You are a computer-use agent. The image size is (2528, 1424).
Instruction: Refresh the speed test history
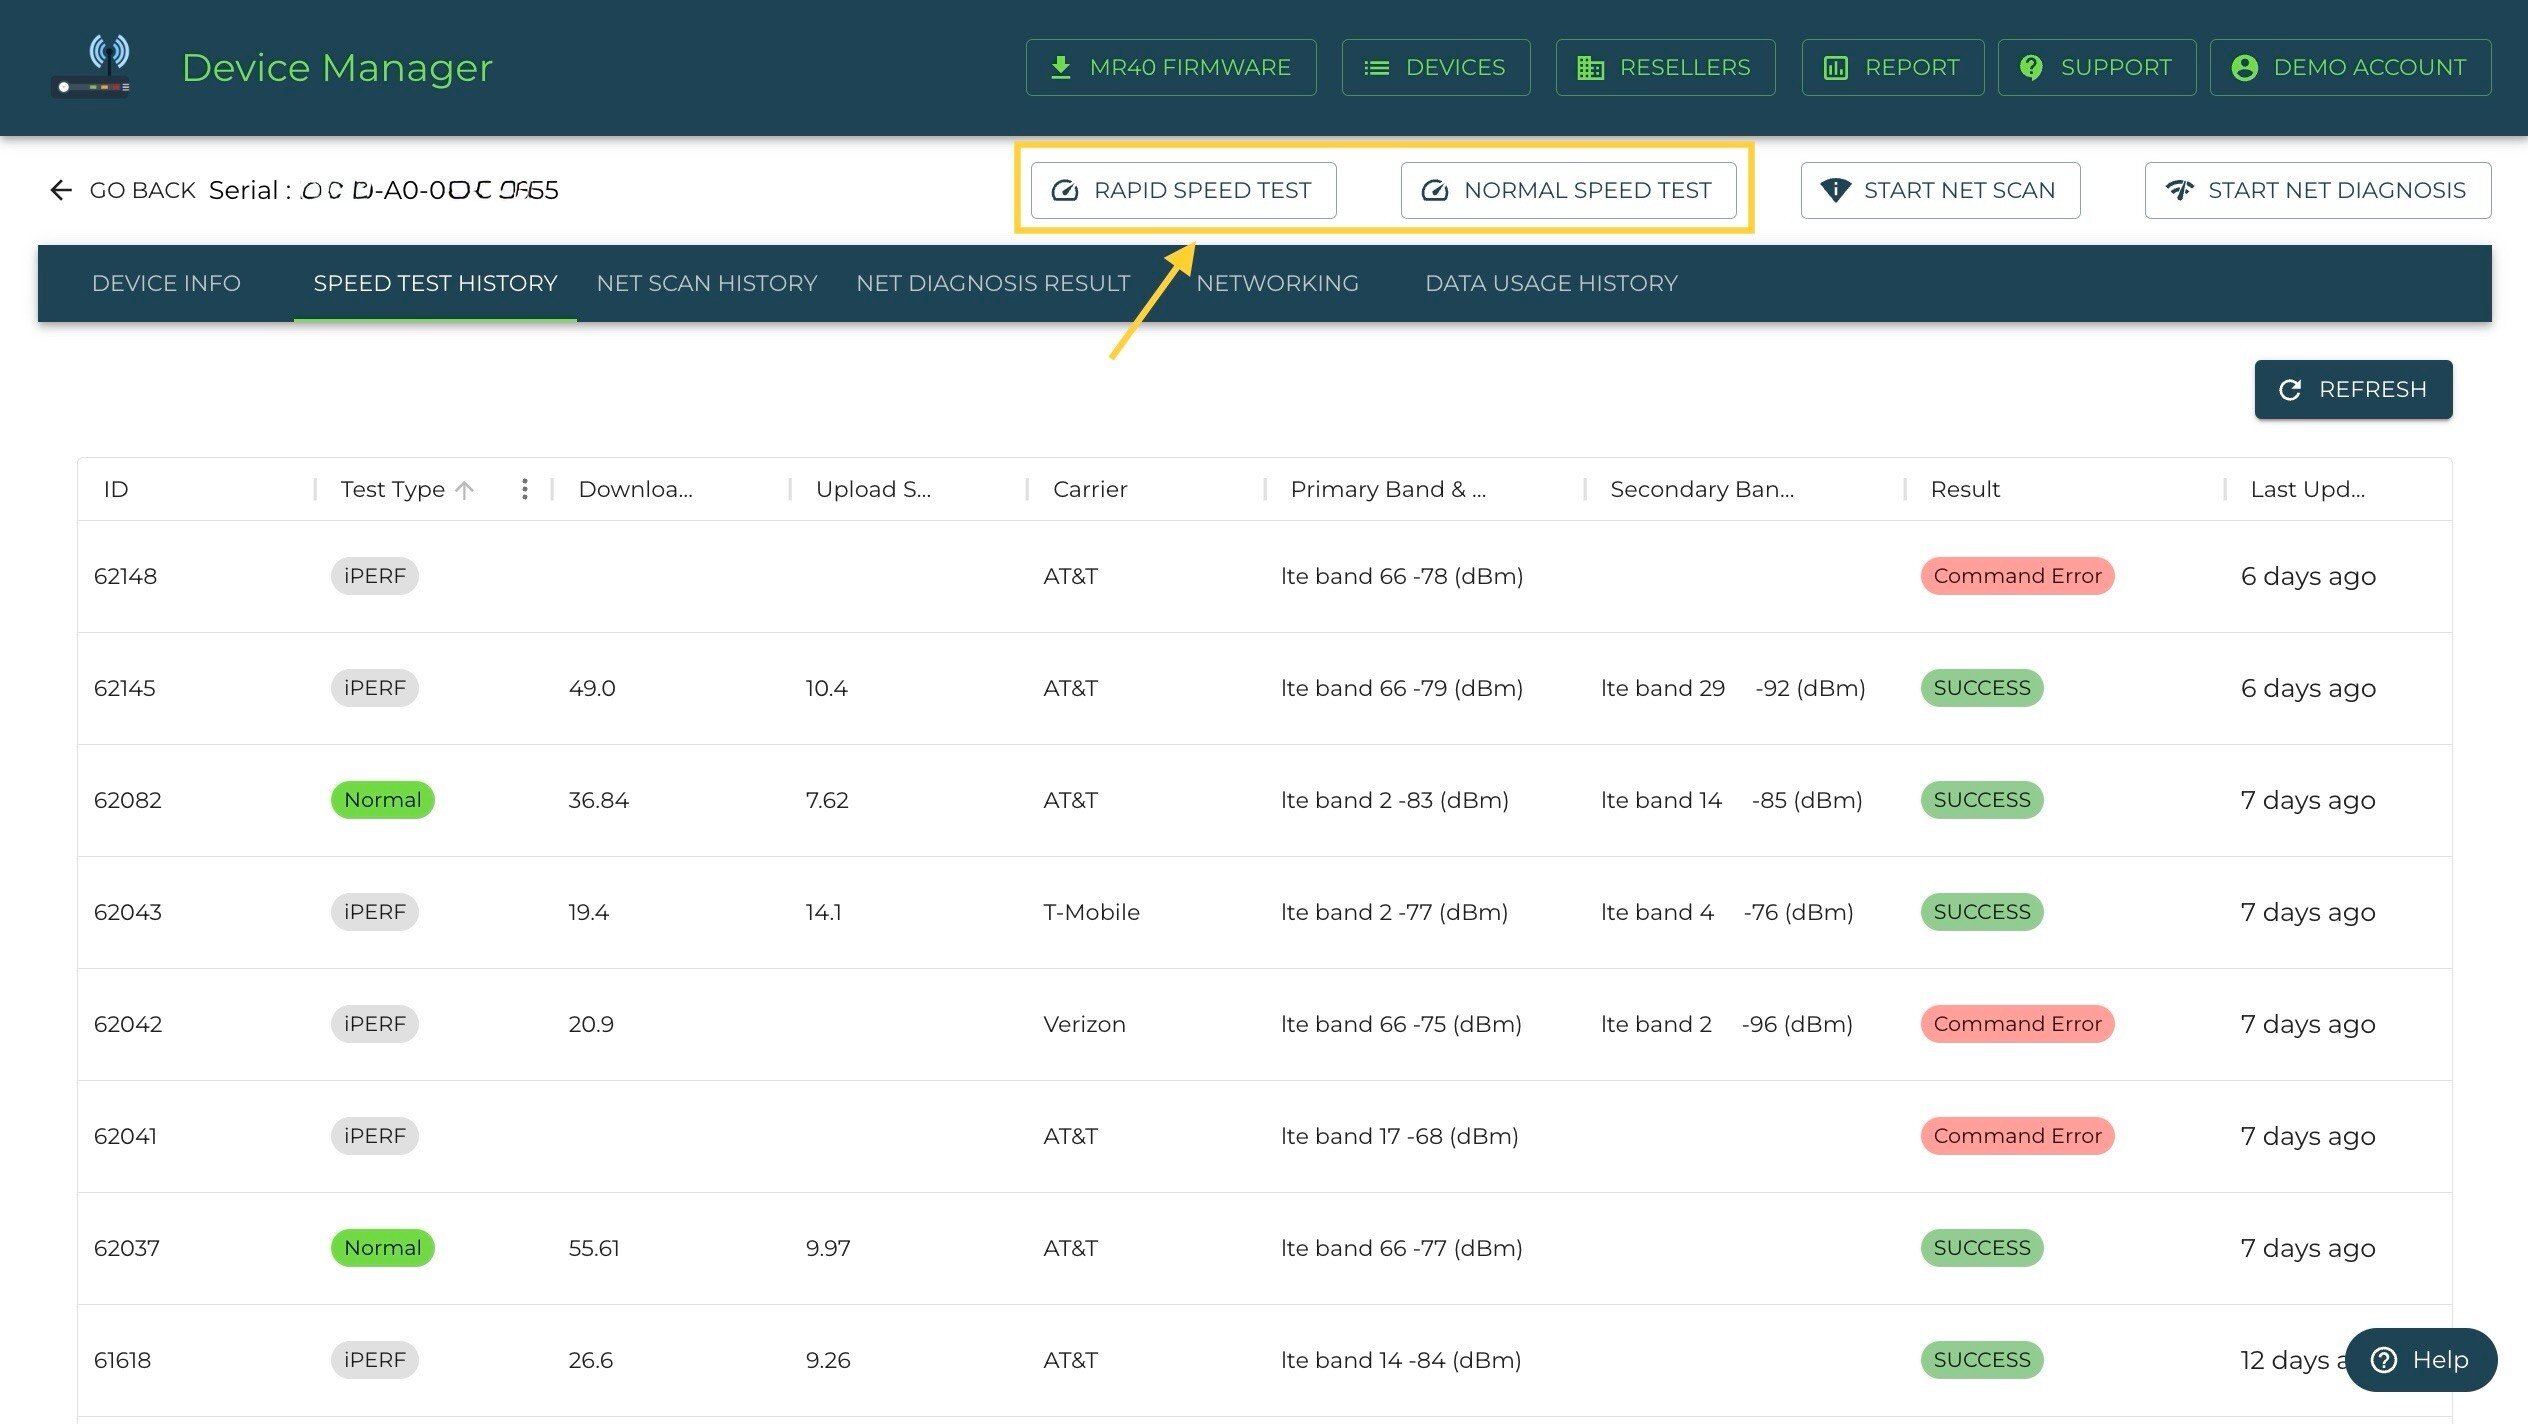point(2352,389)
